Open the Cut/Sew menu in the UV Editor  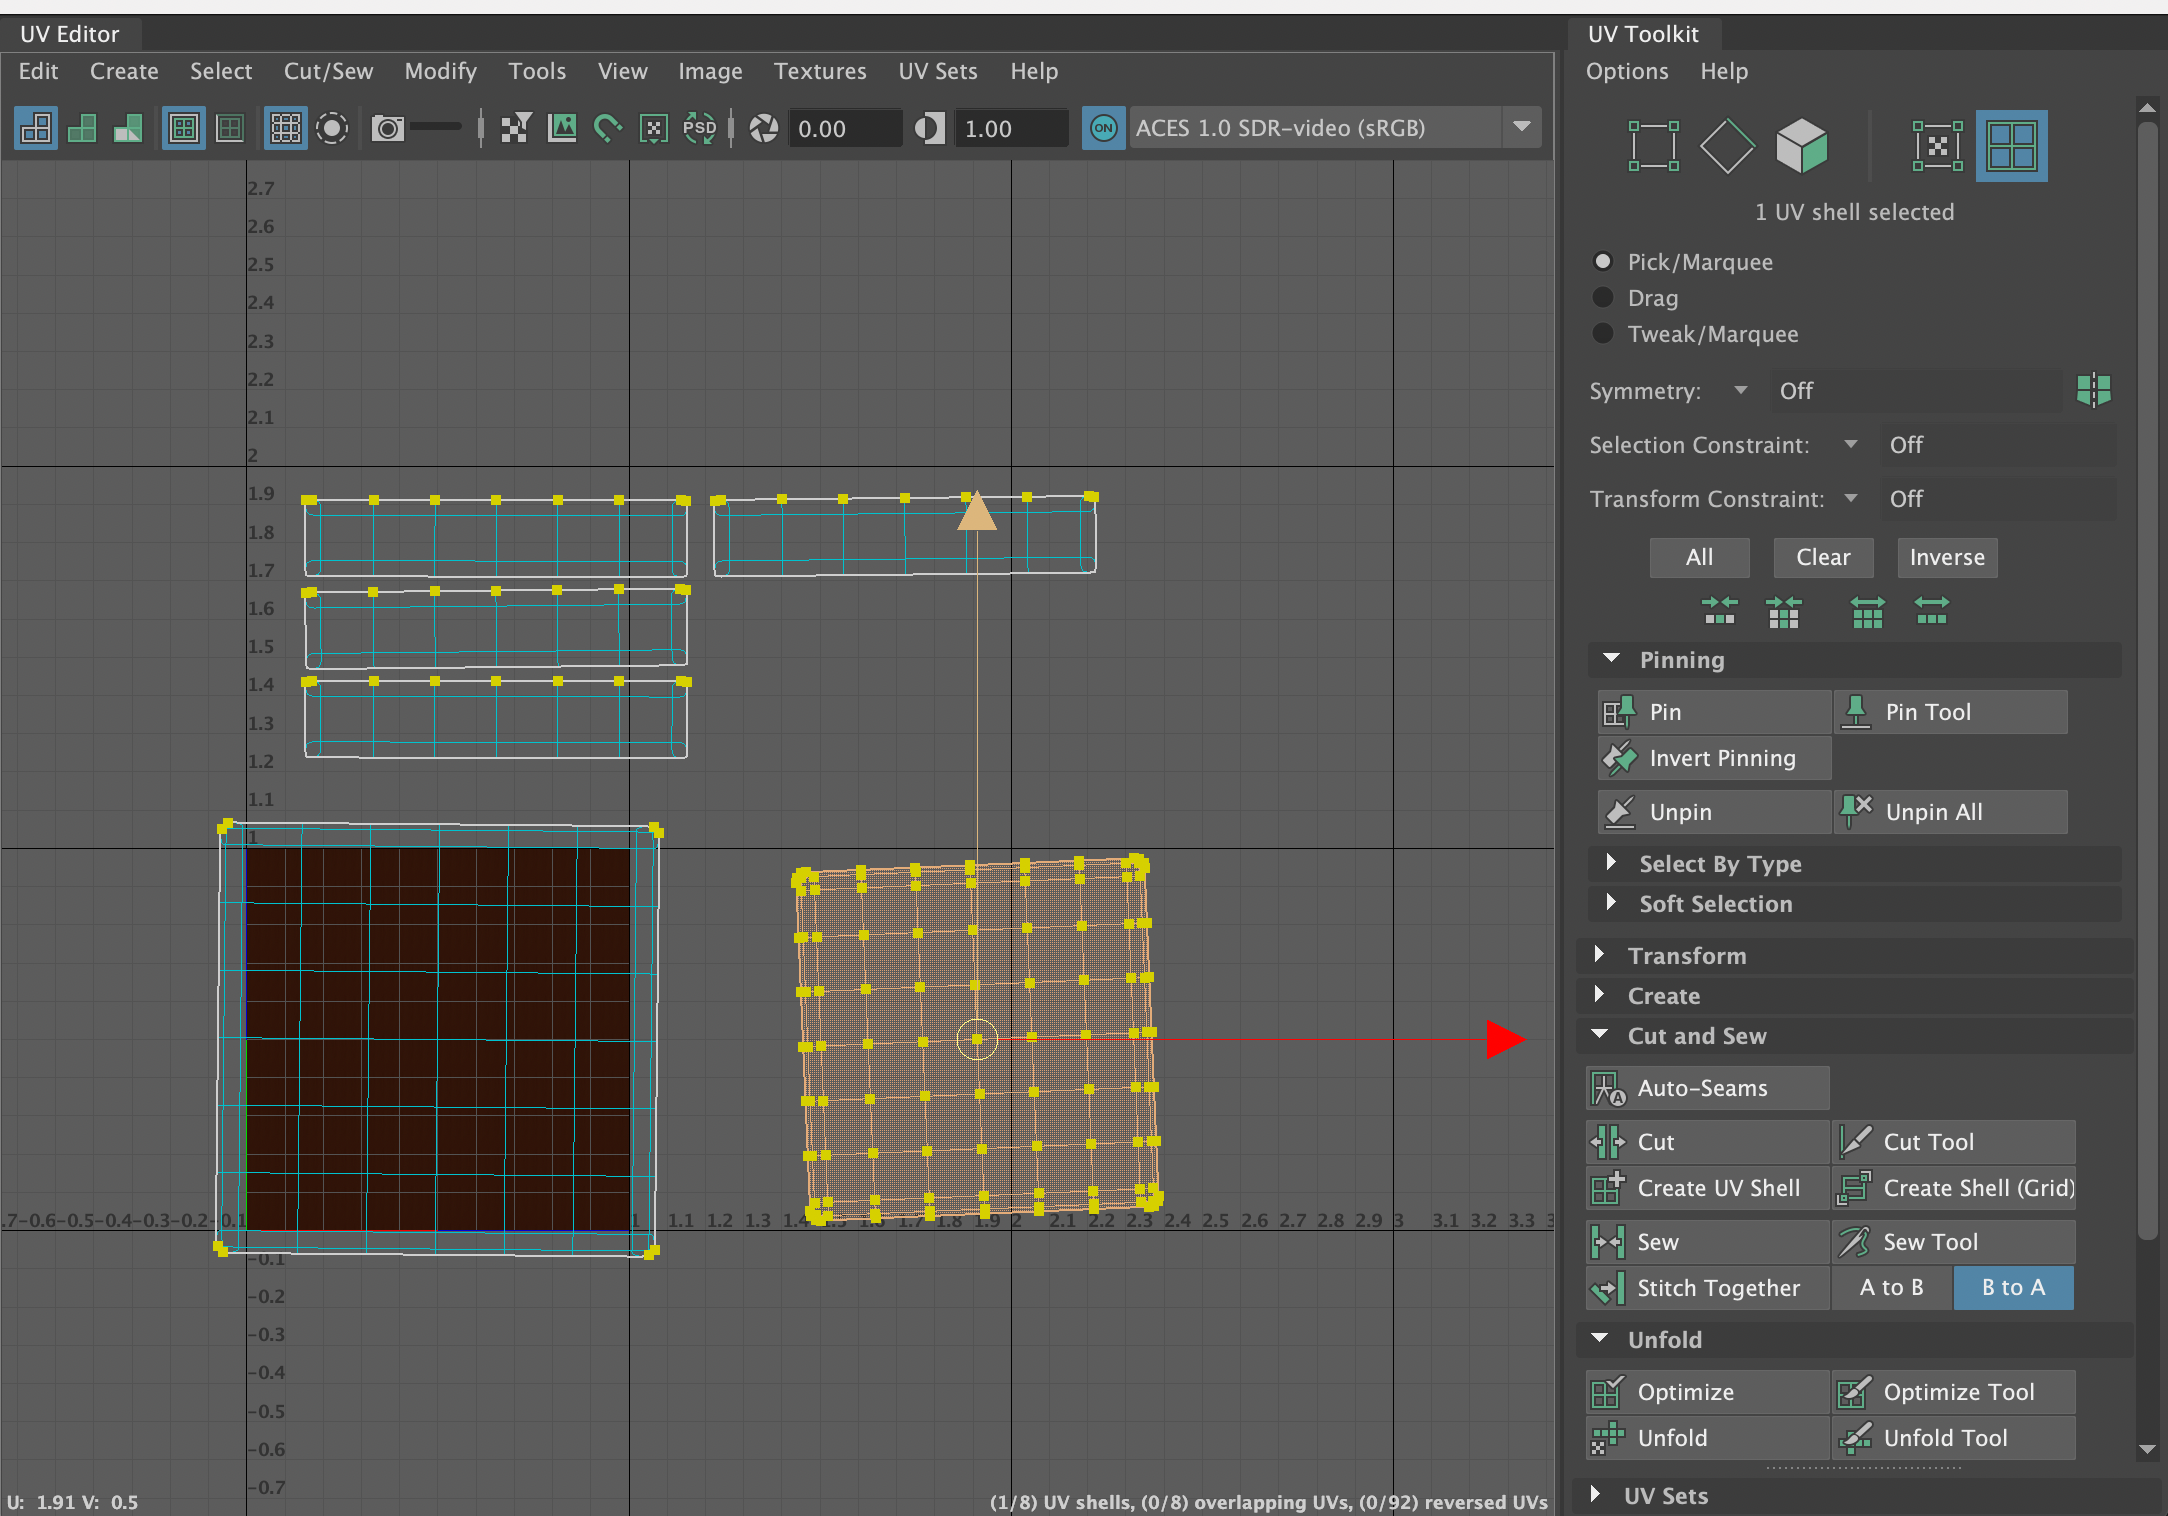tap(328, 71)
